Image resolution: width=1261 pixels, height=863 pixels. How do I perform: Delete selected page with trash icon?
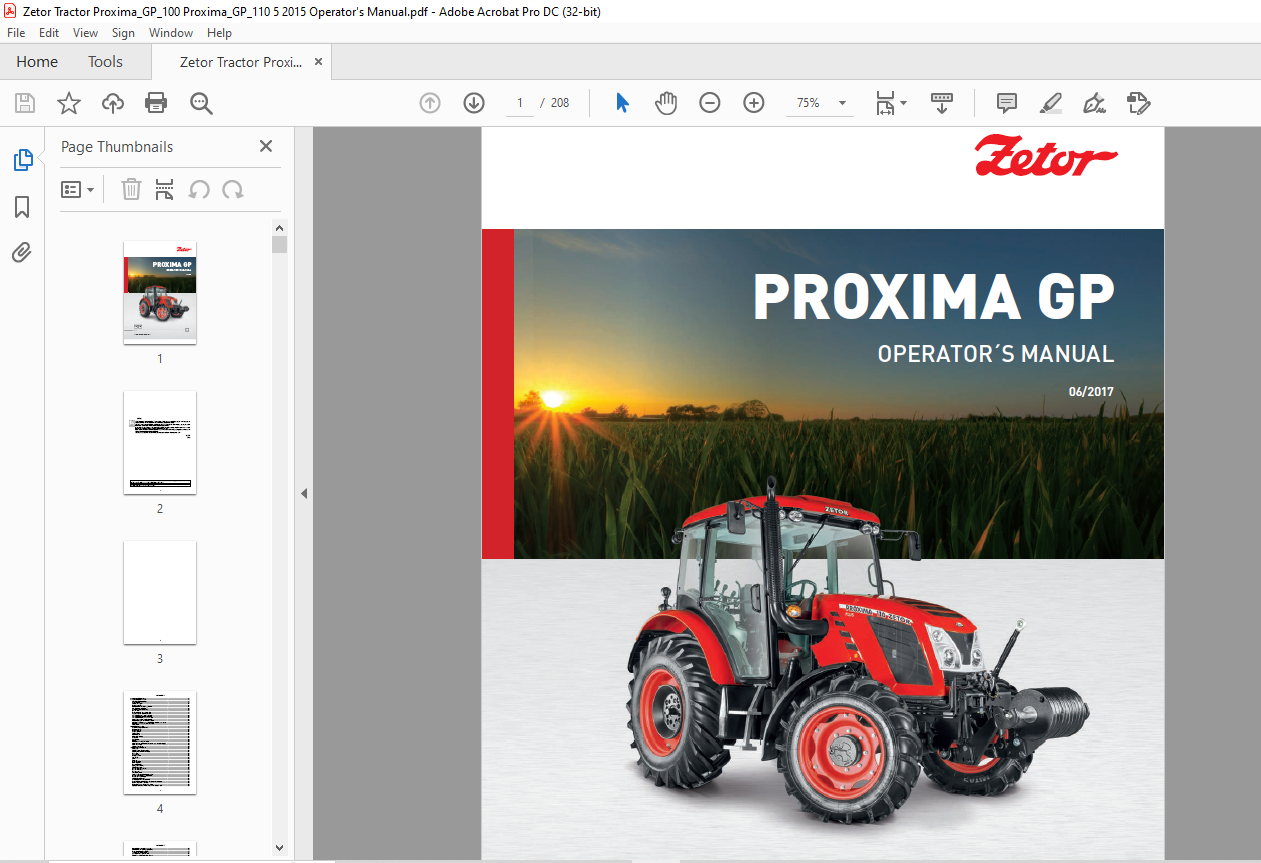131,189
